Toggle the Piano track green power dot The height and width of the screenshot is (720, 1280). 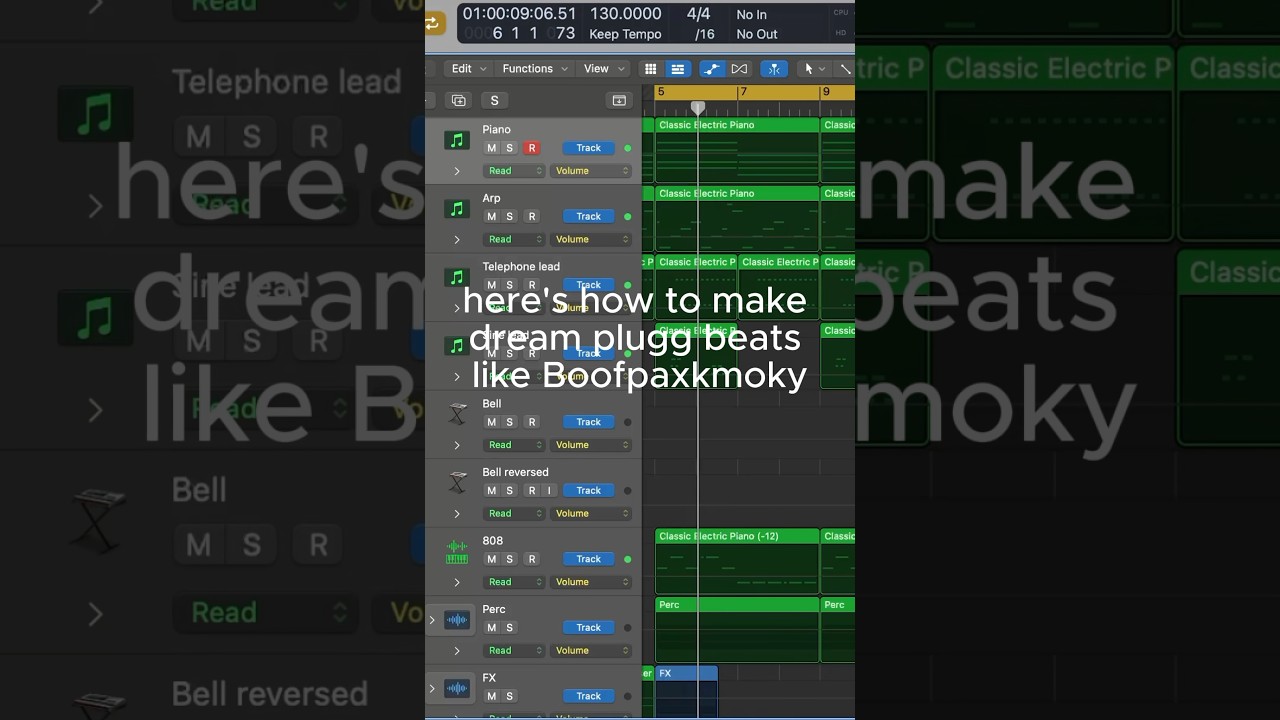coord(628,148)
